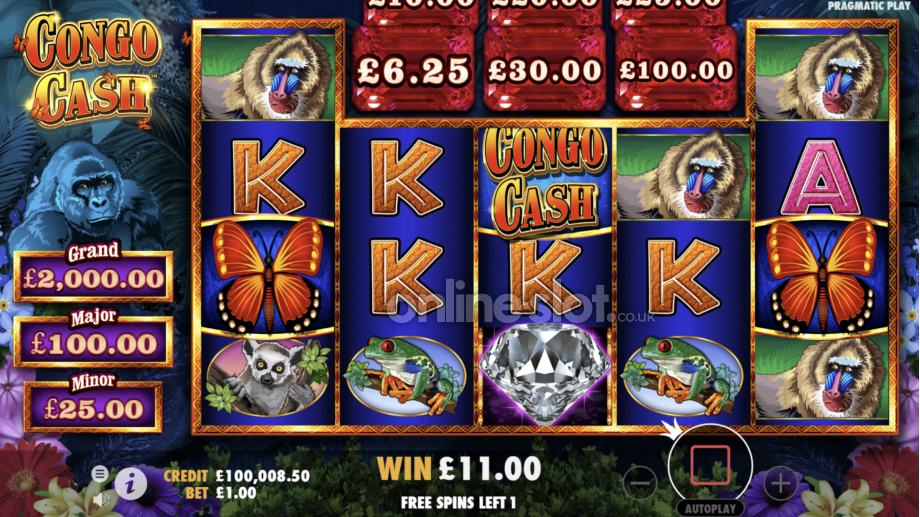Mute the sound speaker icon

click(102, 499)
